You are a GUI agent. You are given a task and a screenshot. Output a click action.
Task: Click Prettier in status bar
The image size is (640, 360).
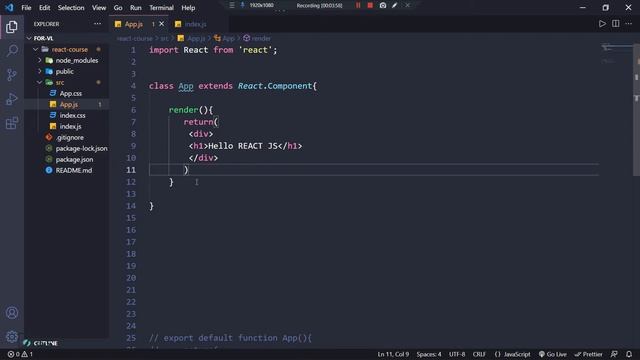(x=589, y=354)
